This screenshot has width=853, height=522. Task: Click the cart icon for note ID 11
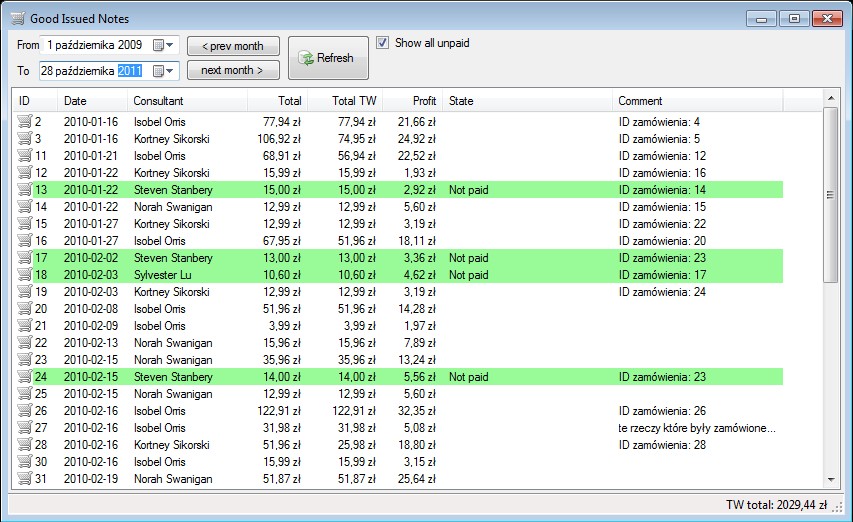25,155
